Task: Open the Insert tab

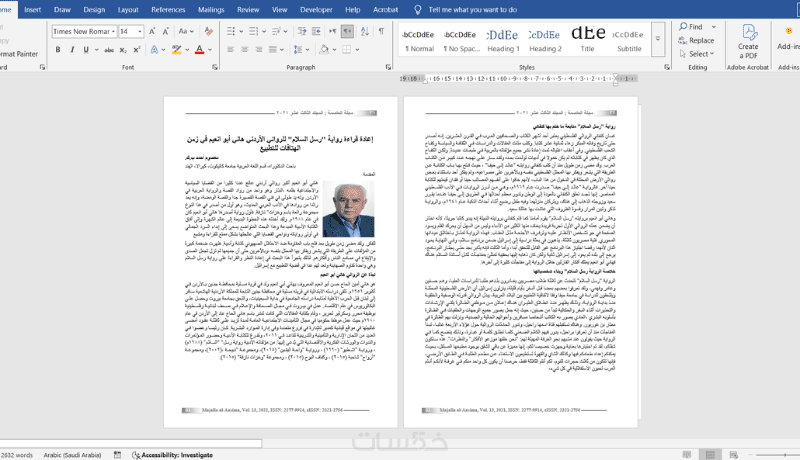Action: (x=33, y=9)
